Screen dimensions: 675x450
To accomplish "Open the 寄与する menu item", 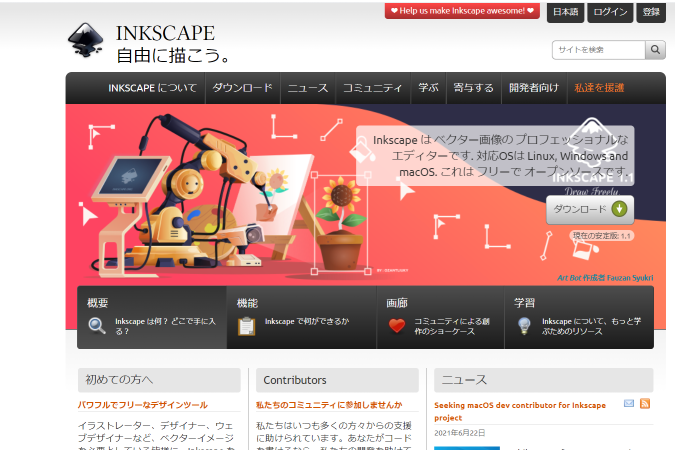I will 474,88.
